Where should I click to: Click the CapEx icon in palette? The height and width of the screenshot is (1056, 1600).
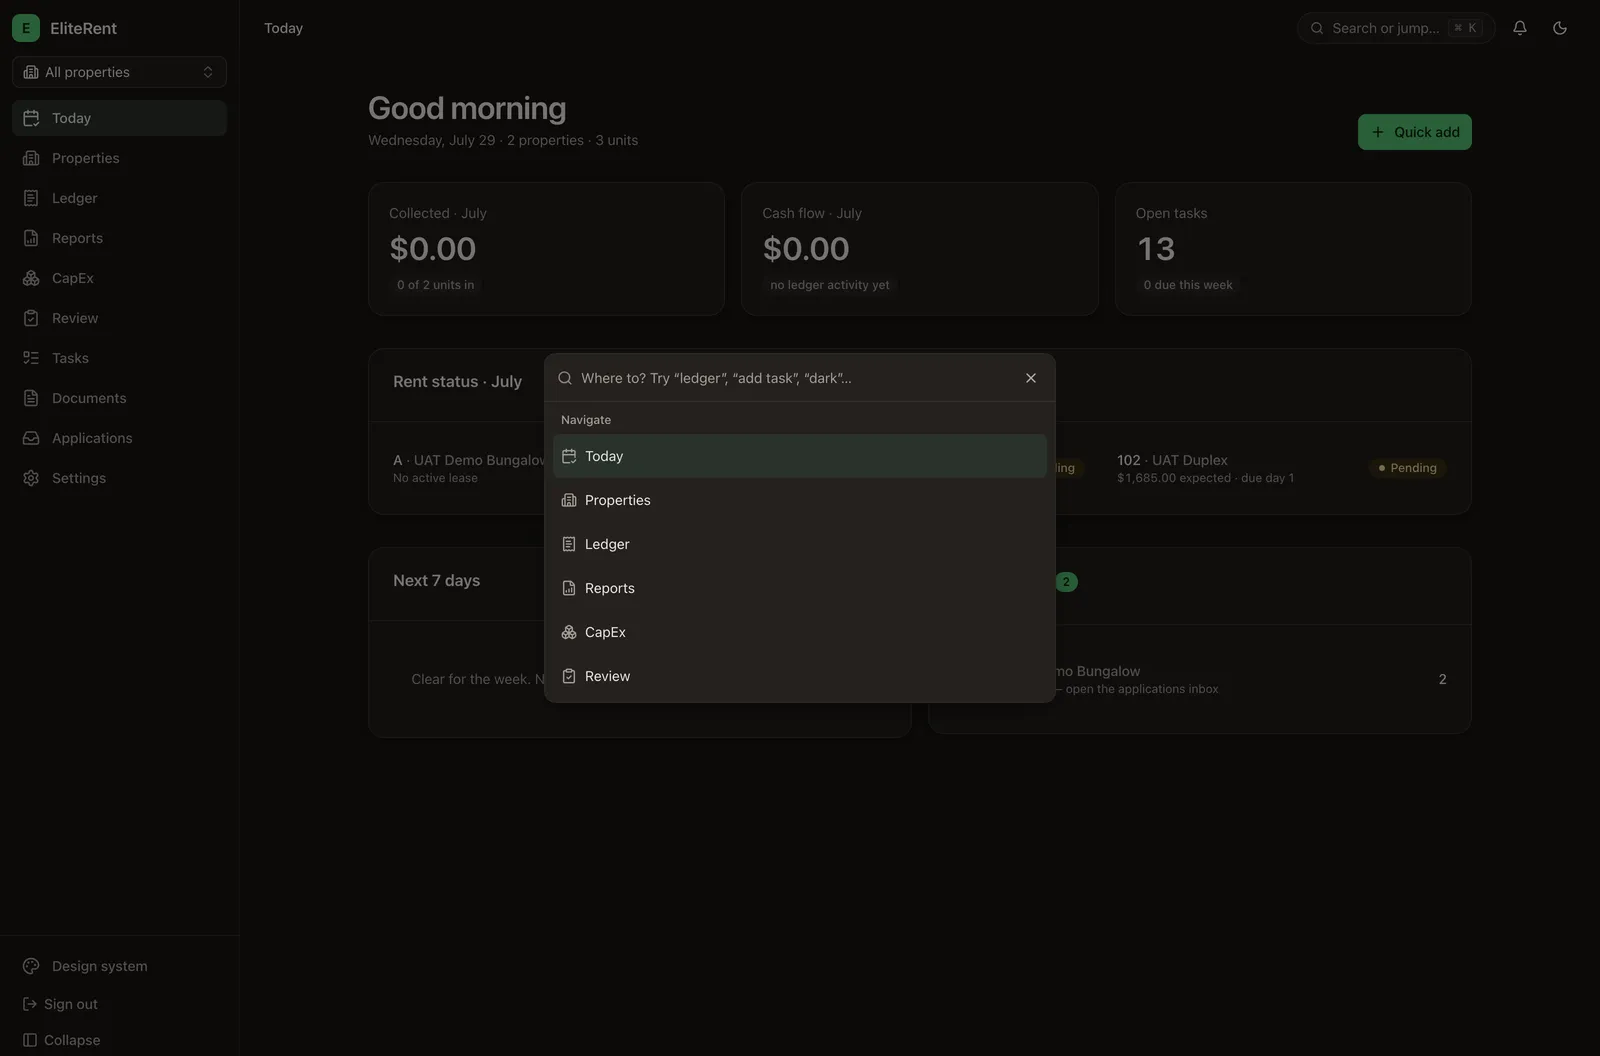(569, 632)
